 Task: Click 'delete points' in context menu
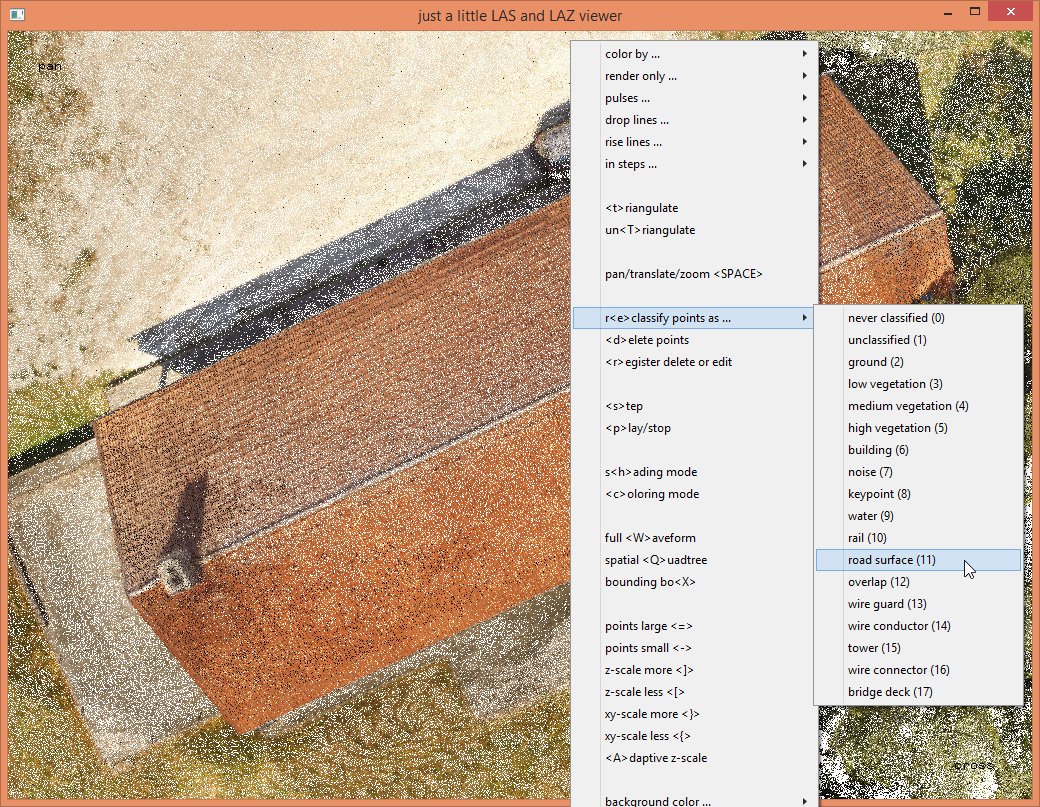click(x=647, y=340)
